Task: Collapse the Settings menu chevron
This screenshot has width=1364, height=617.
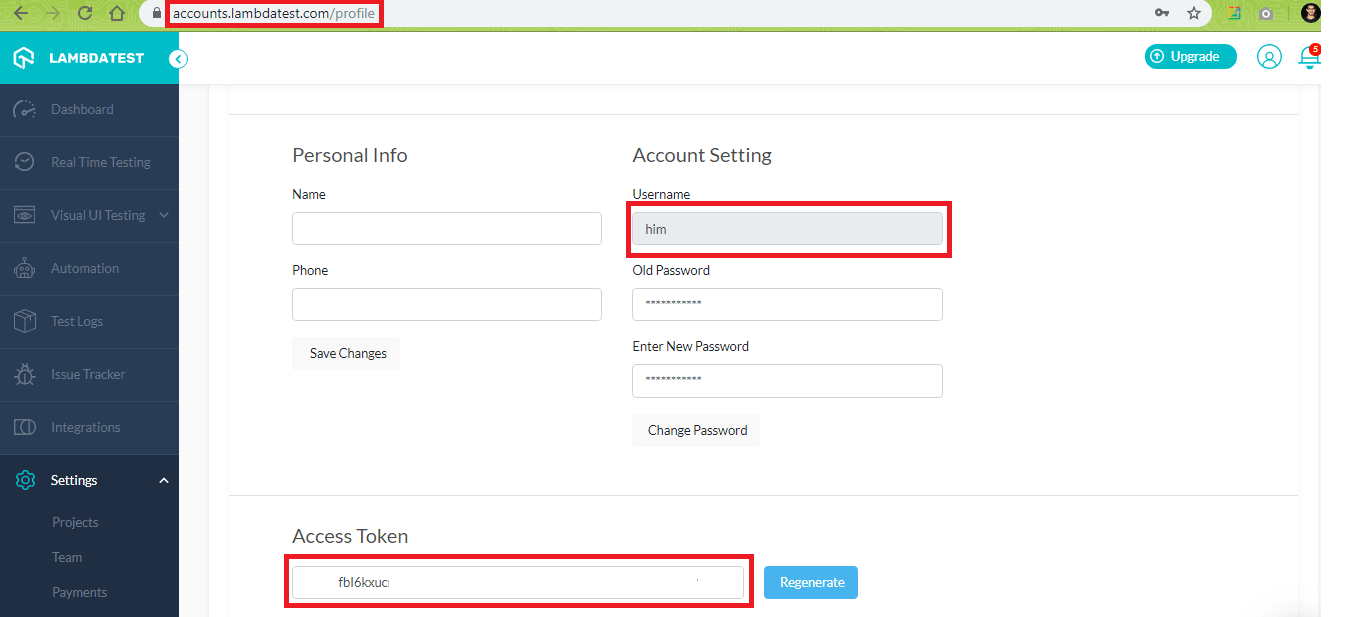Action: (x=164, y=481)
